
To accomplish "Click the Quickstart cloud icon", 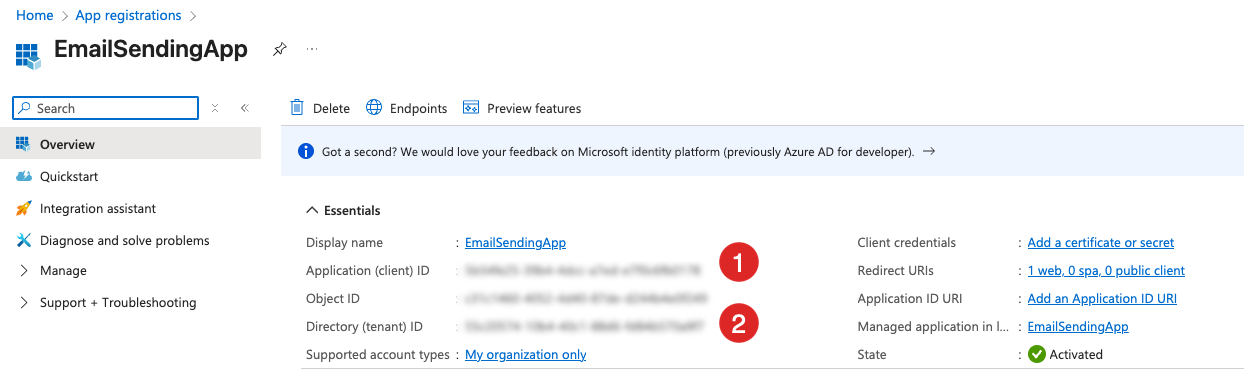I will 24,176.
